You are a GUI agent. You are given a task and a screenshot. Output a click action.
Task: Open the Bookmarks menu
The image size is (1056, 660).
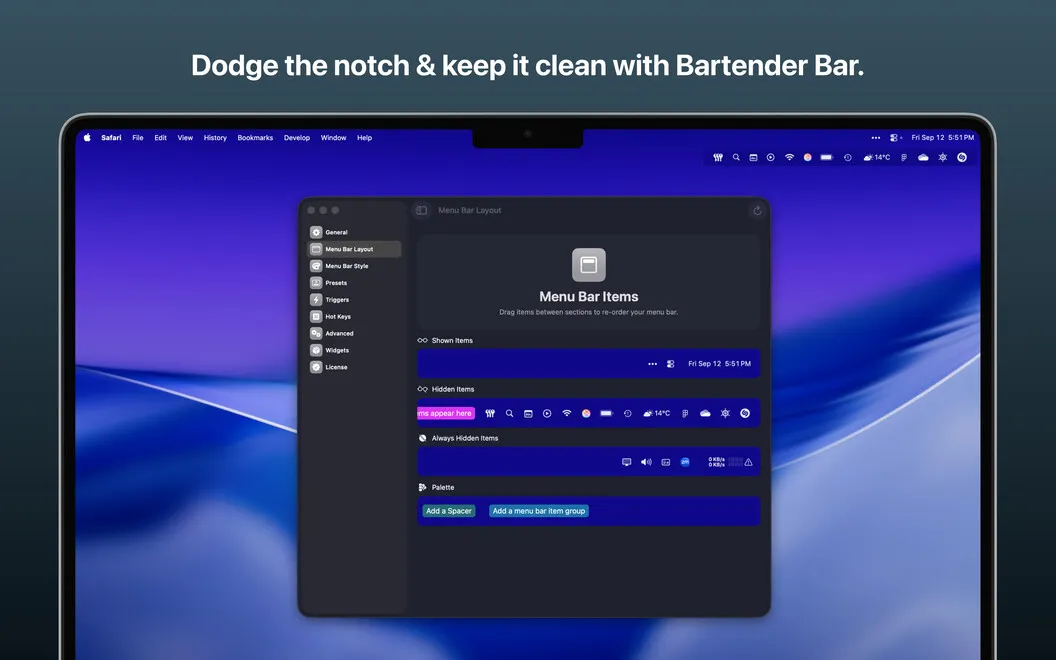pos(255,137)
